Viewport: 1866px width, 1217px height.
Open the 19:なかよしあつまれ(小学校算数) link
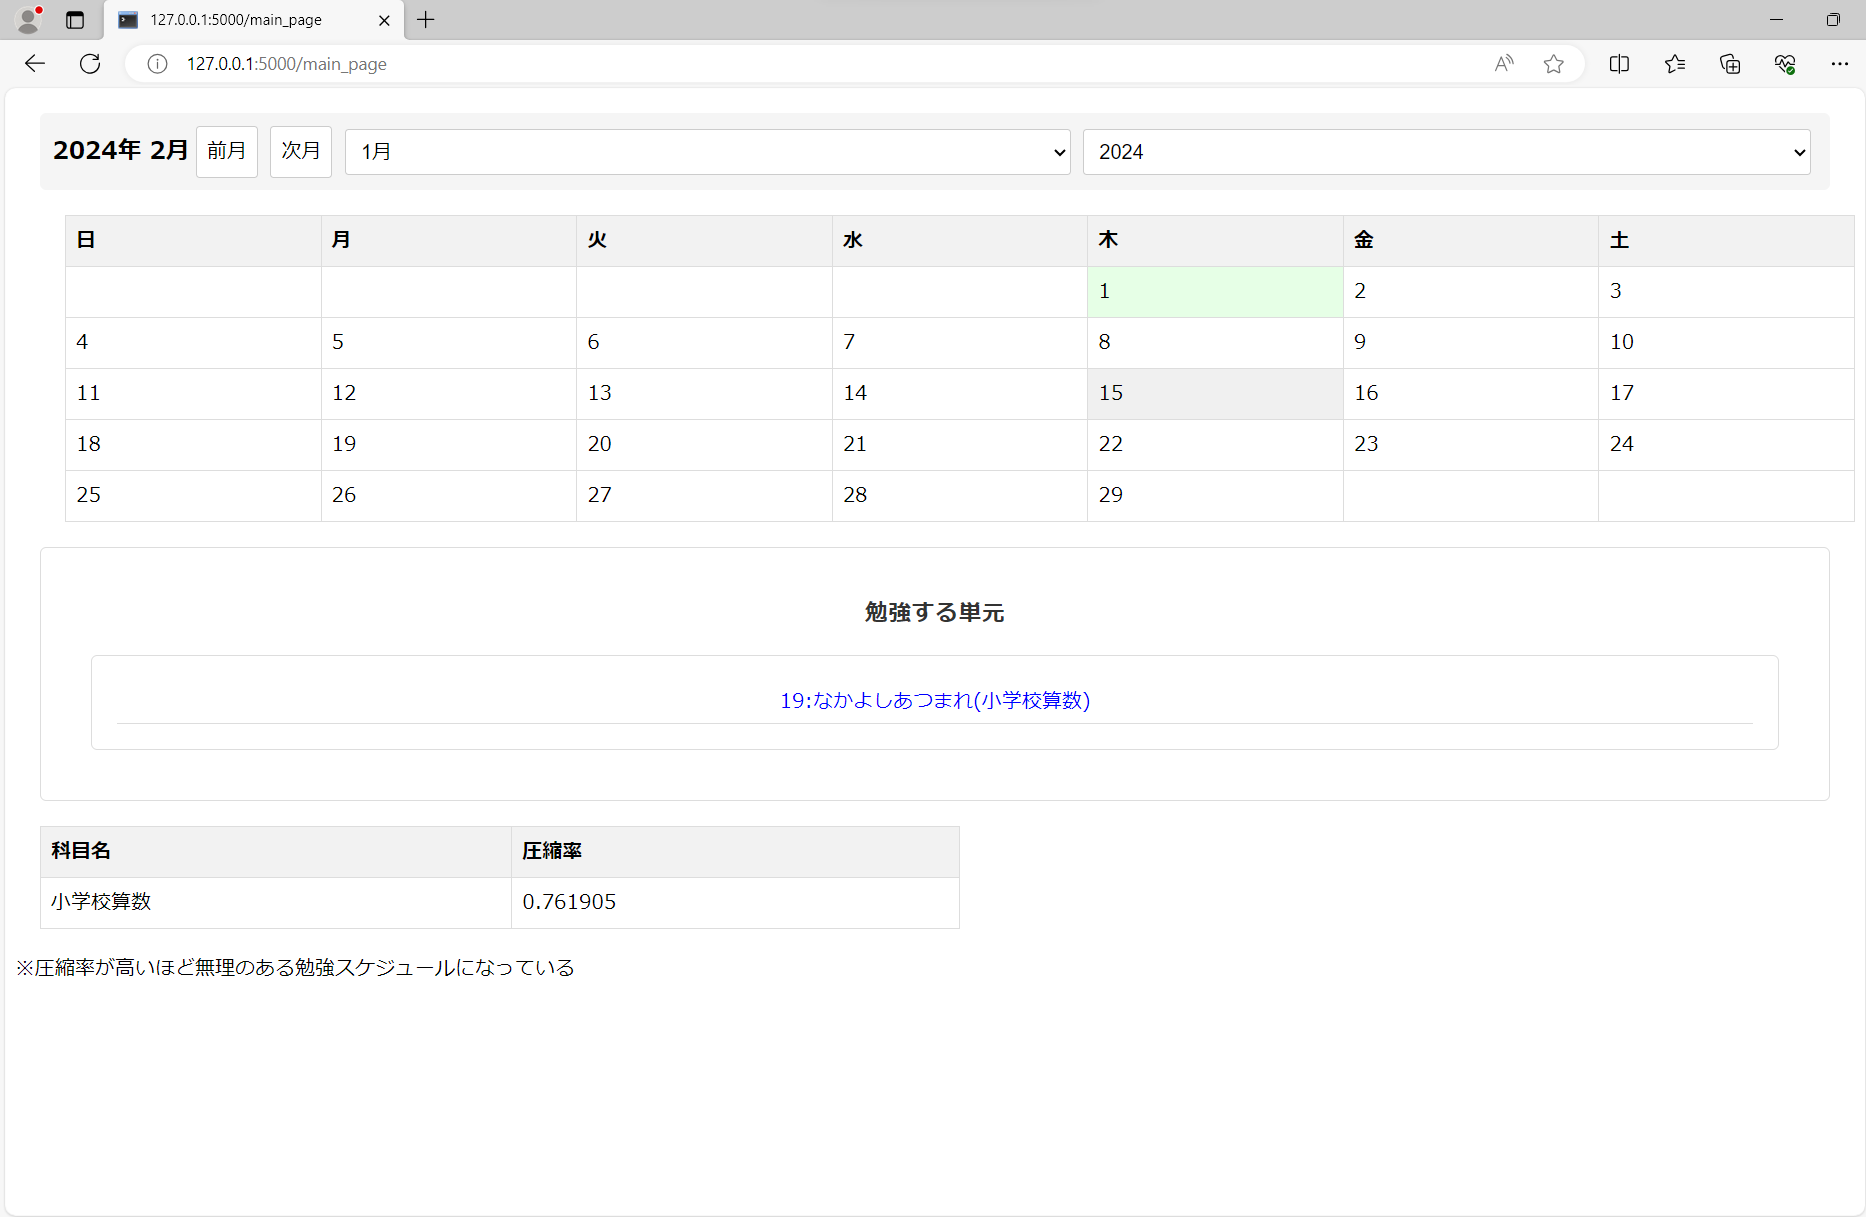point(934,700)
